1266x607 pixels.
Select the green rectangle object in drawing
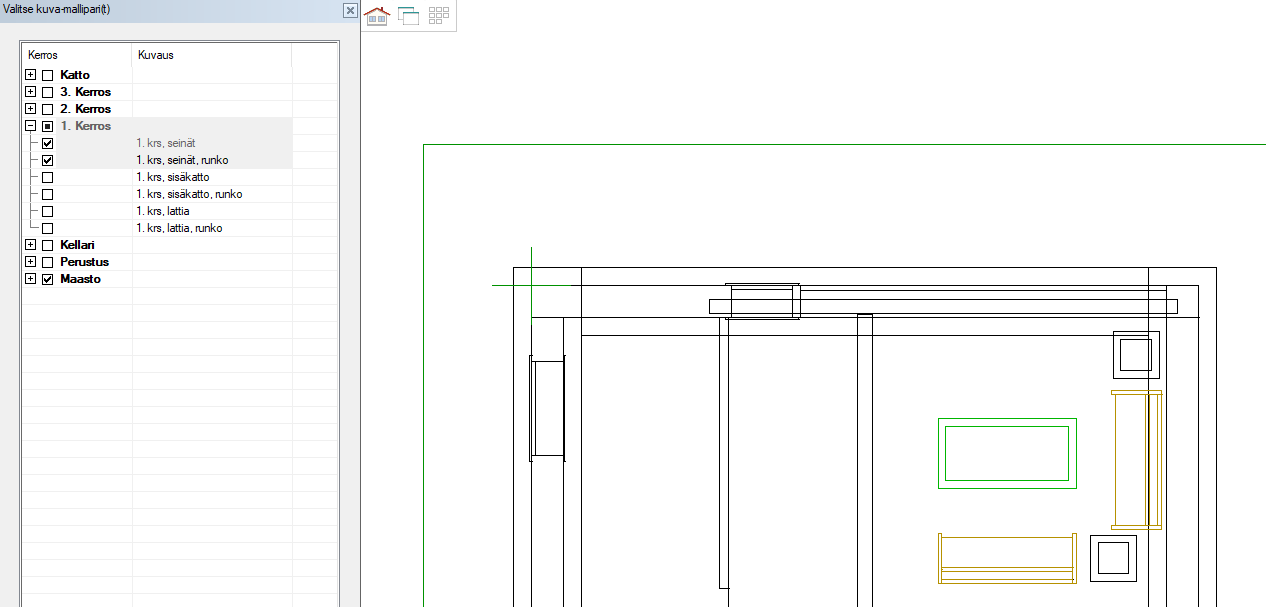pos(1007,421)
